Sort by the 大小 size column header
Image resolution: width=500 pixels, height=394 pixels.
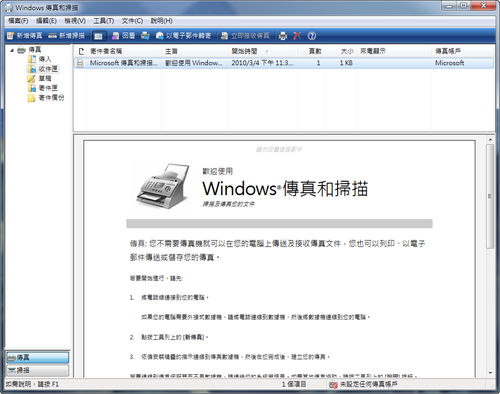pyautogui.click(x=341, y=51)
